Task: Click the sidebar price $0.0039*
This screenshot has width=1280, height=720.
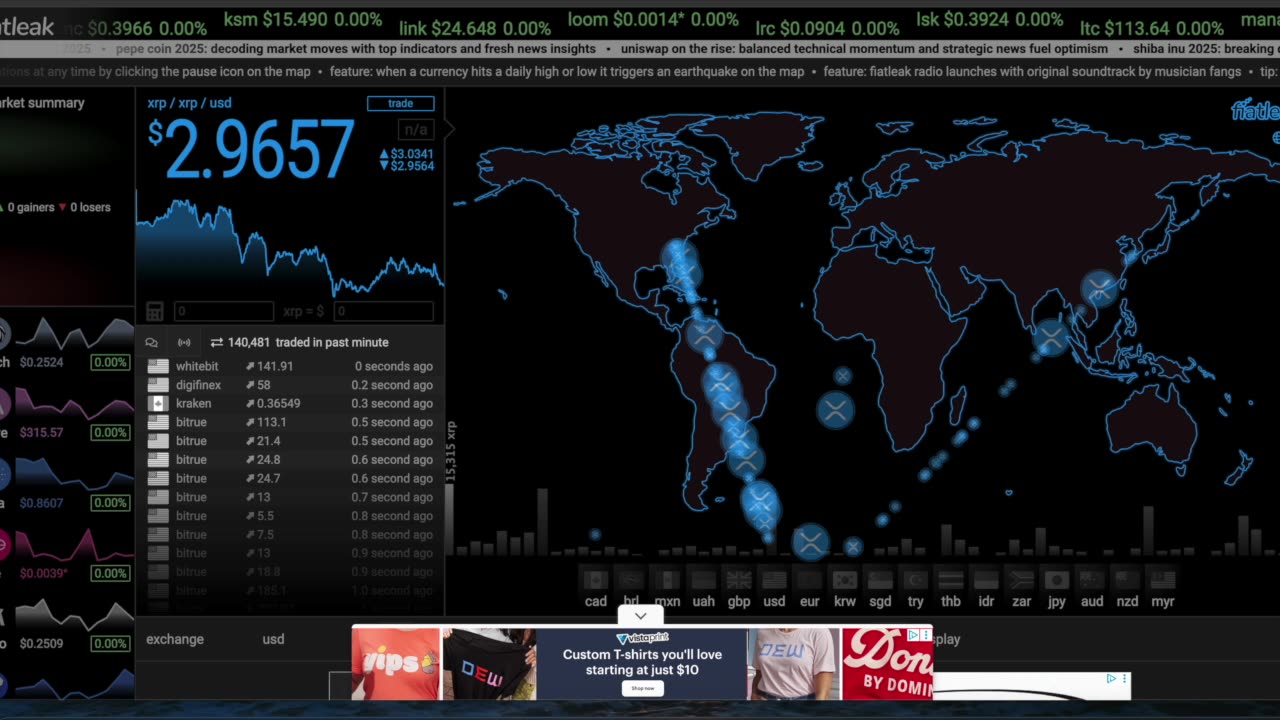Action: (44, 573)
